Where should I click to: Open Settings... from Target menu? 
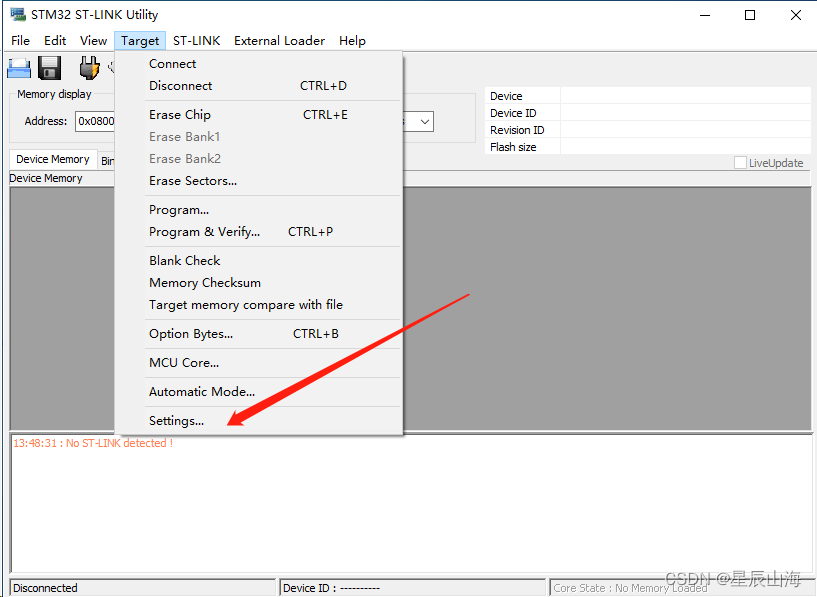(259, 421)
